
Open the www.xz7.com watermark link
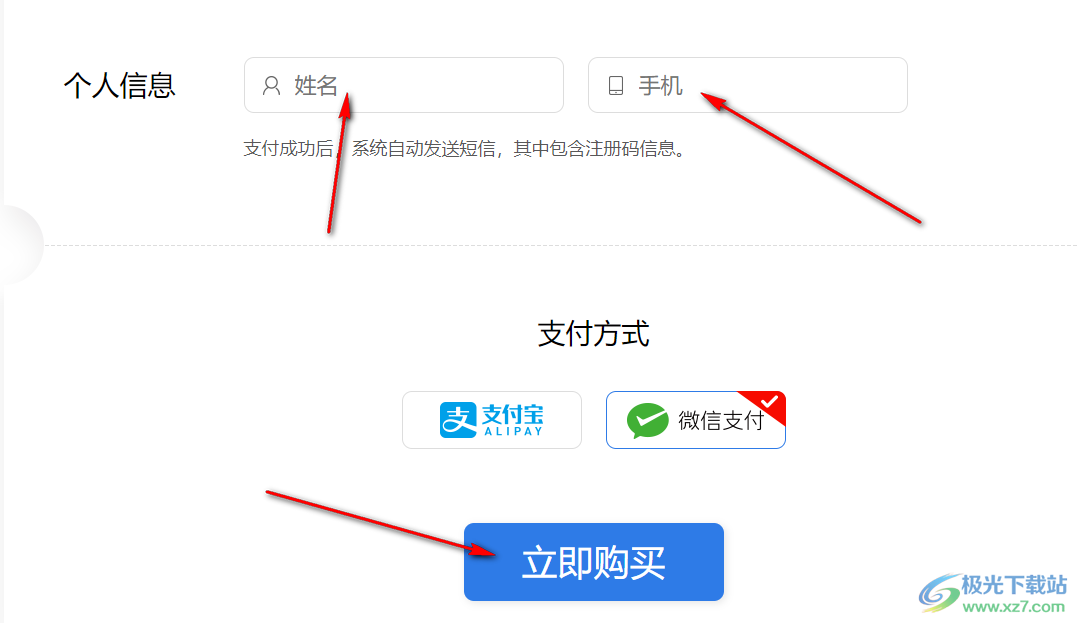(x=1014, y=606)
